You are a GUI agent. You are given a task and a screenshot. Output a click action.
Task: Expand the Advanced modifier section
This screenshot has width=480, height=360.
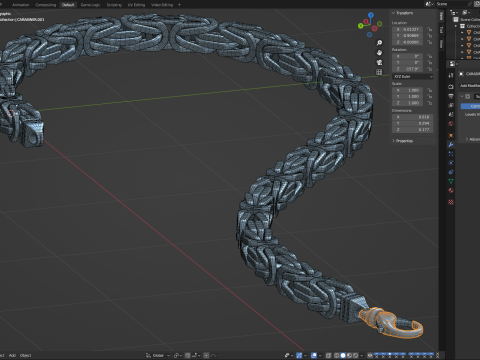click(473, 139)
